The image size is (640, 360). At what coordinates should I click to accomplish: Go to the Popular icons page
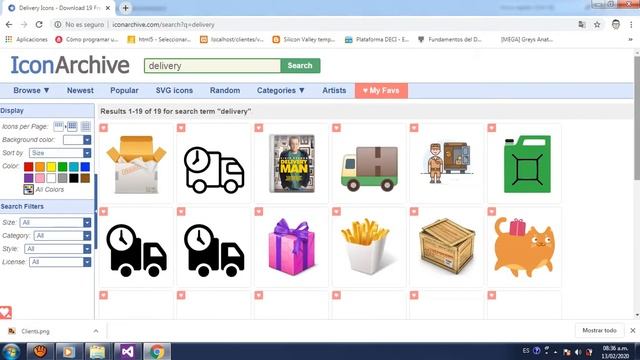(124, 91)
